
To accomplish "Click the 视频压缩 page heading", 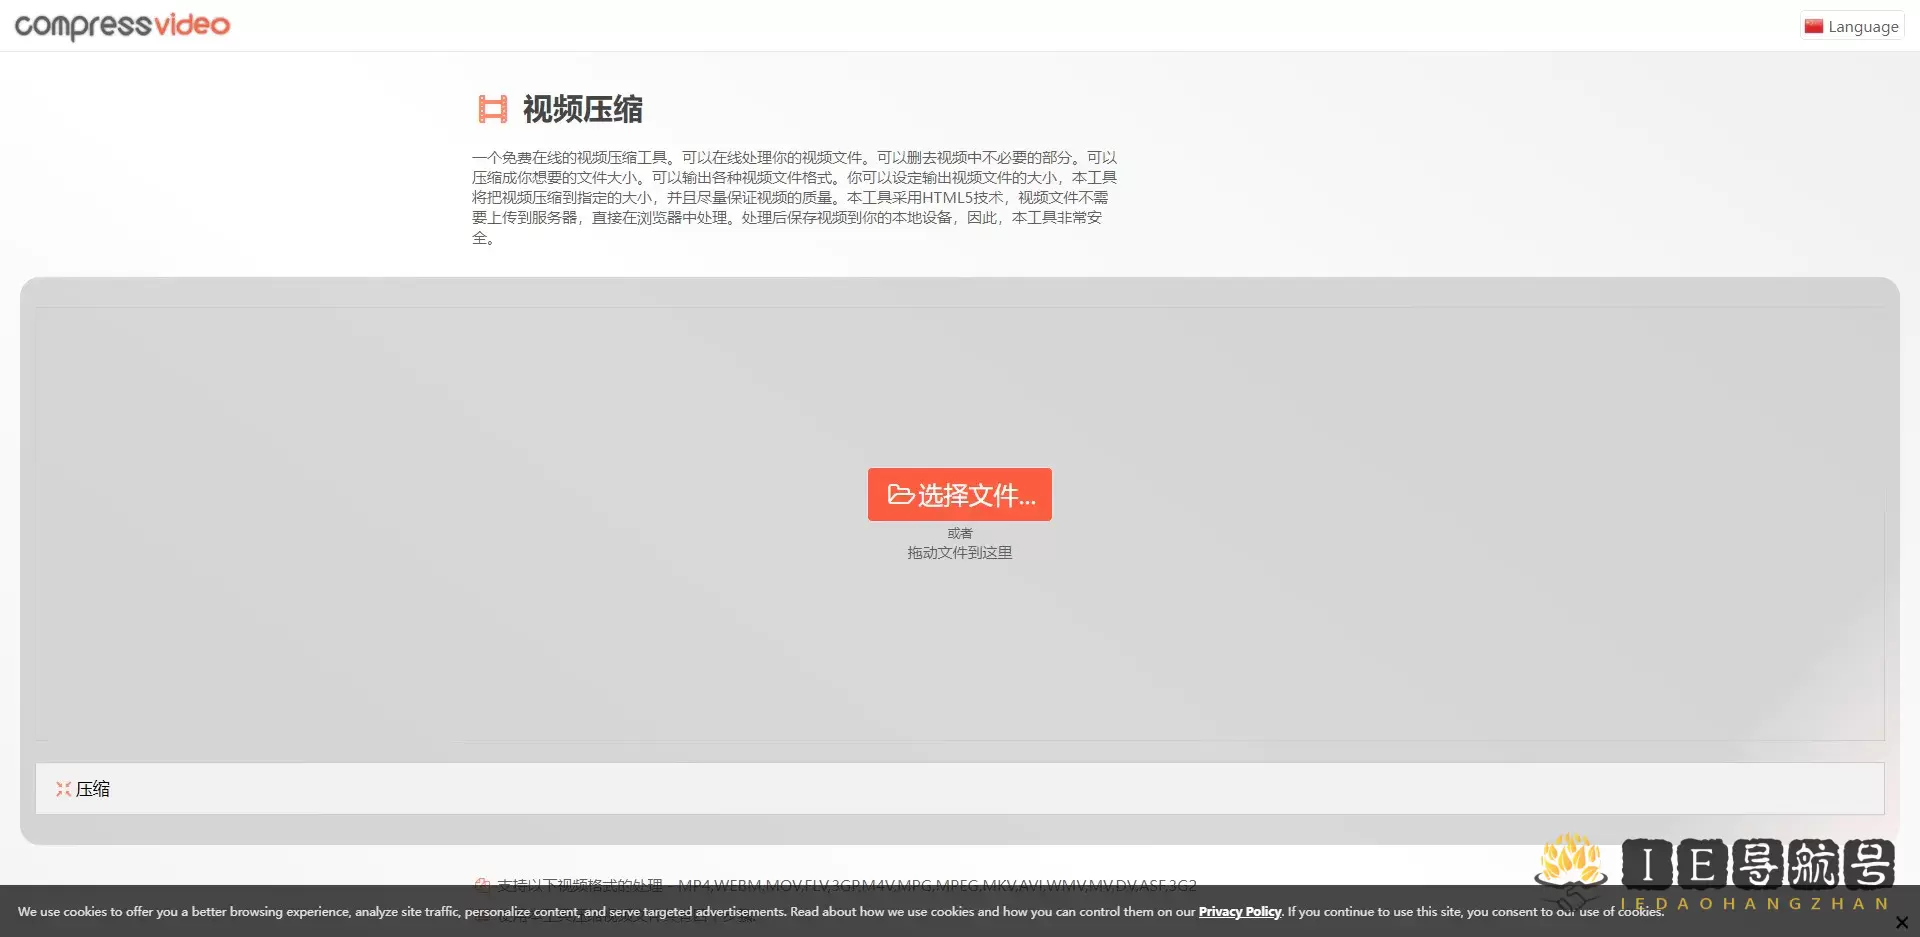I will point(582,109).
